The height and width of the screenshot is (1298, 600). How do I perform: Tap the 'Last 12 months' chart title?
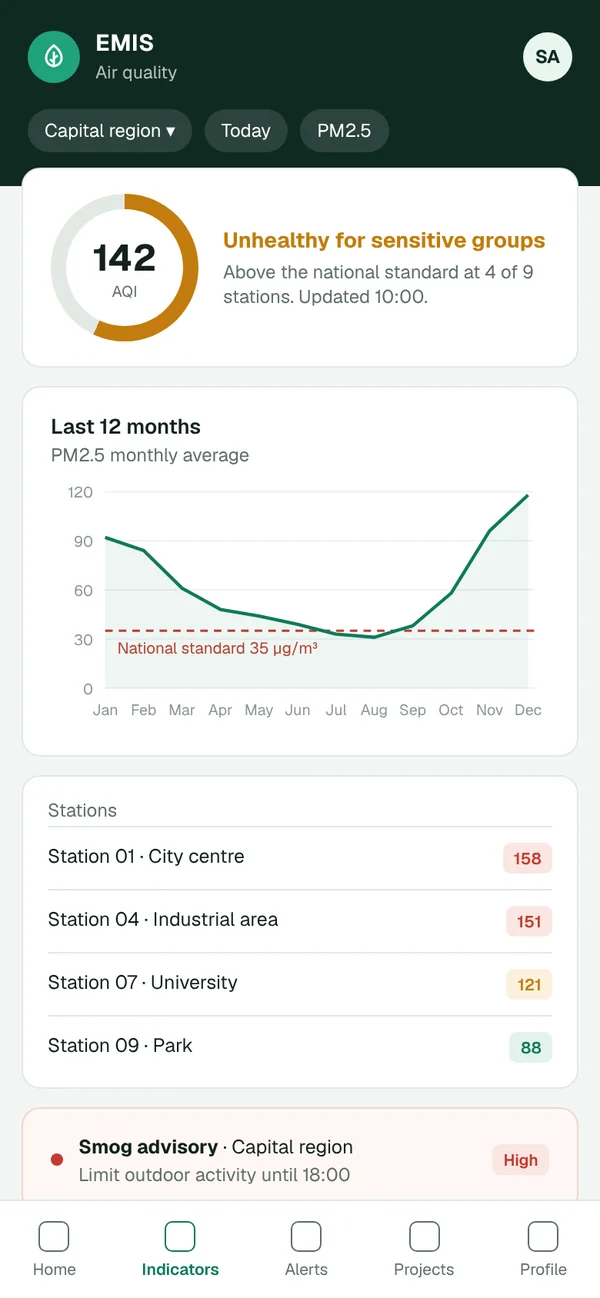coord(126,427)
